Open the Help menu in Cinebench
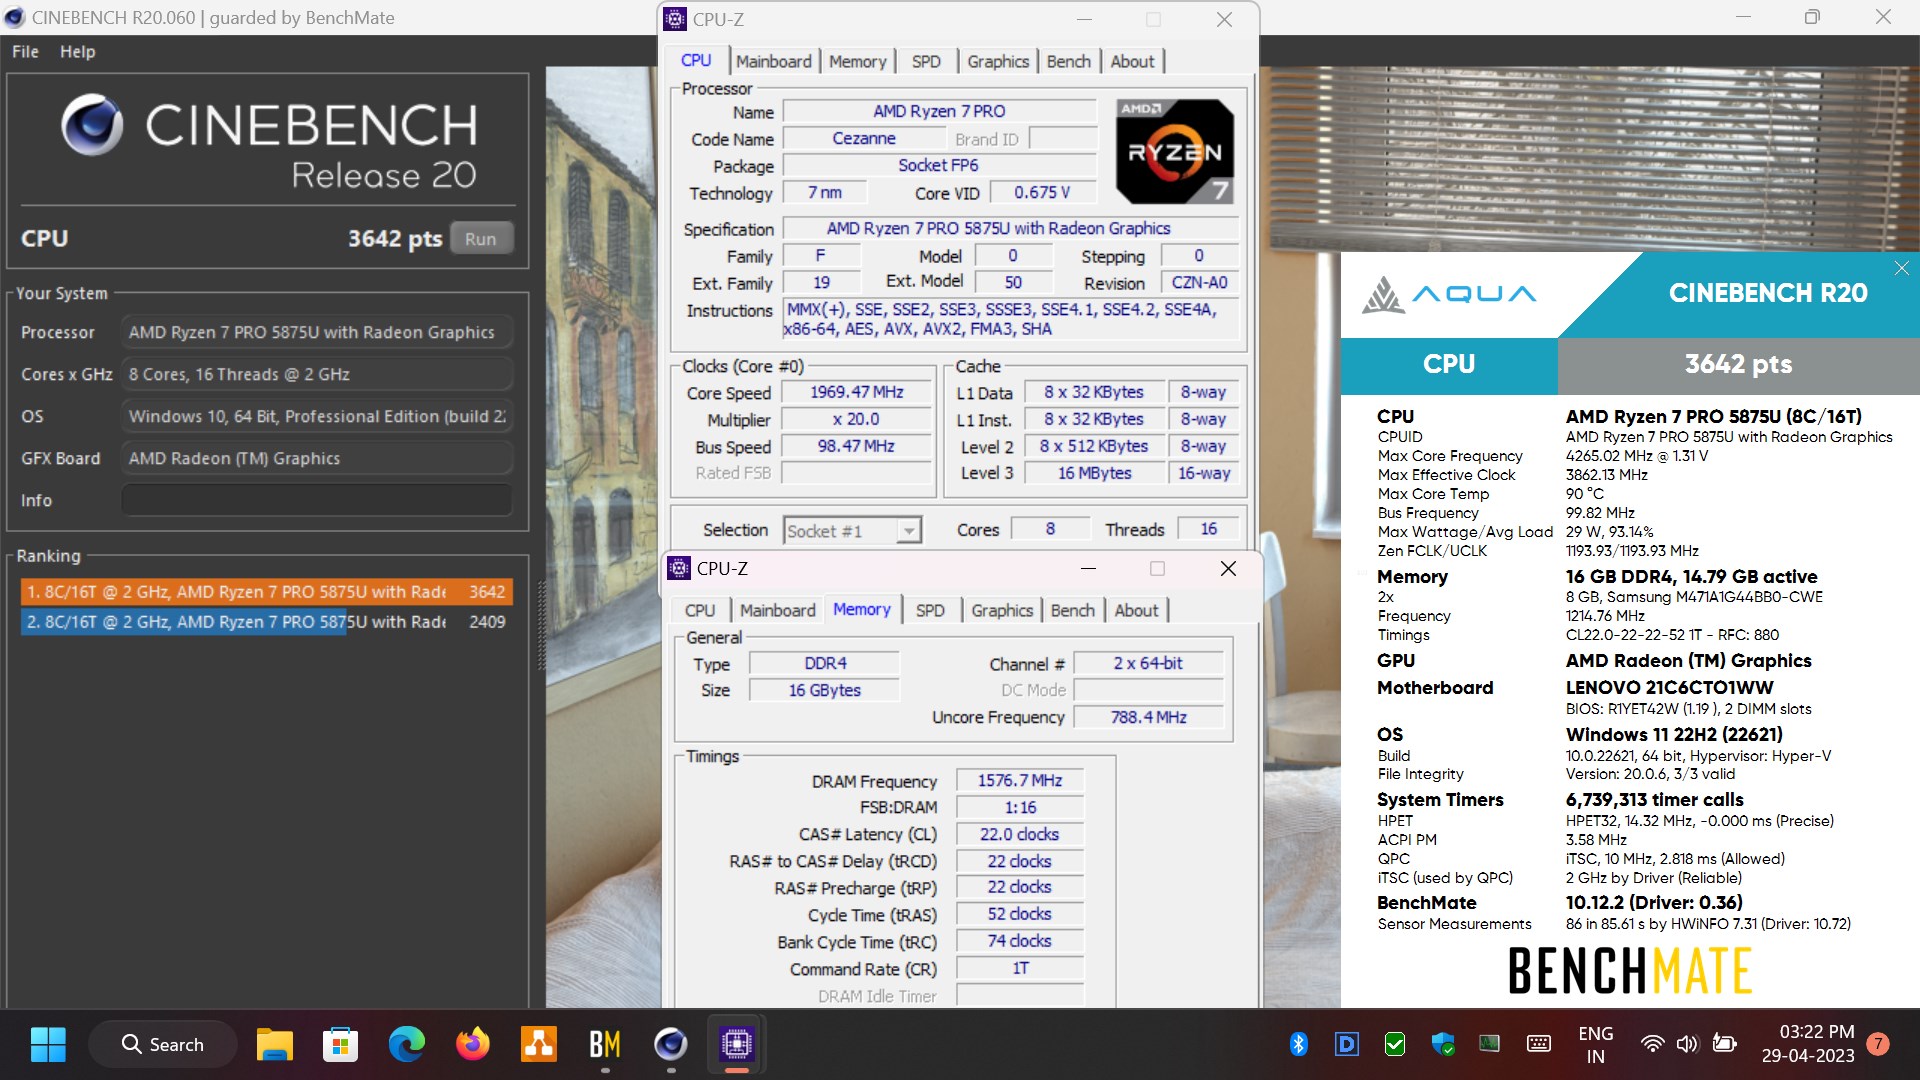Image resolution: width=1920 pixels, height=1080 pixels. 77,52
